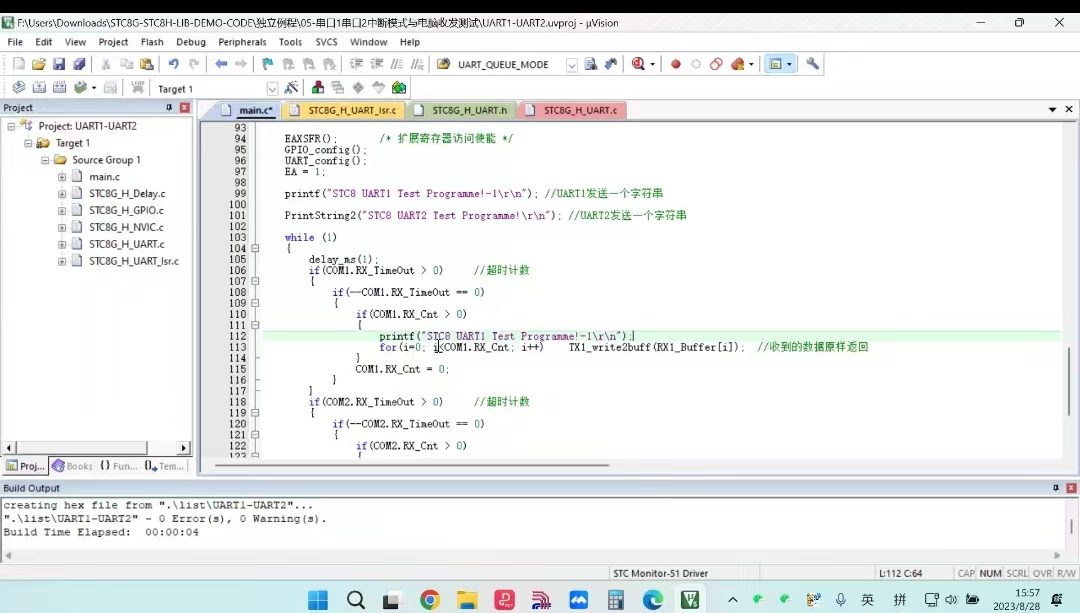Open Options for Target magic wand icon
The height and width of the screenshot is (613, 1080).
pyautogui.click(x=291, y=87)
